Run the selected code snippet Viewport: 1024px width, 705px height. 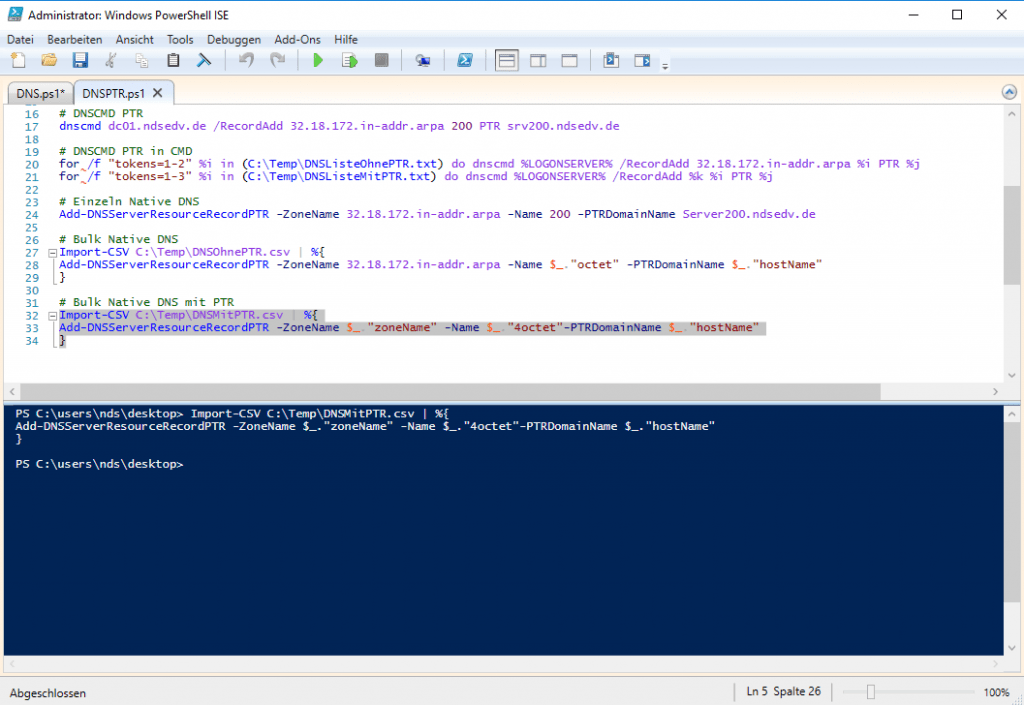pos(349,60)
